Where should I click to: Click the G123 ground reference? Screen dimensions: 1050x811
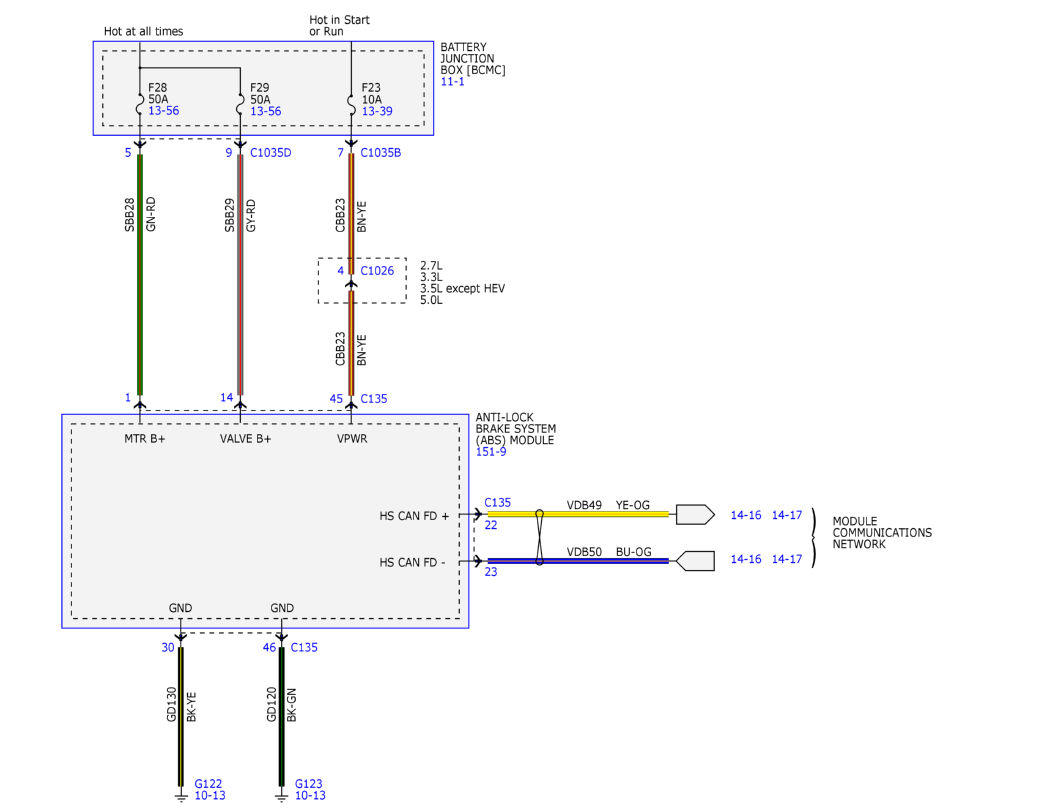pos(309,784)
